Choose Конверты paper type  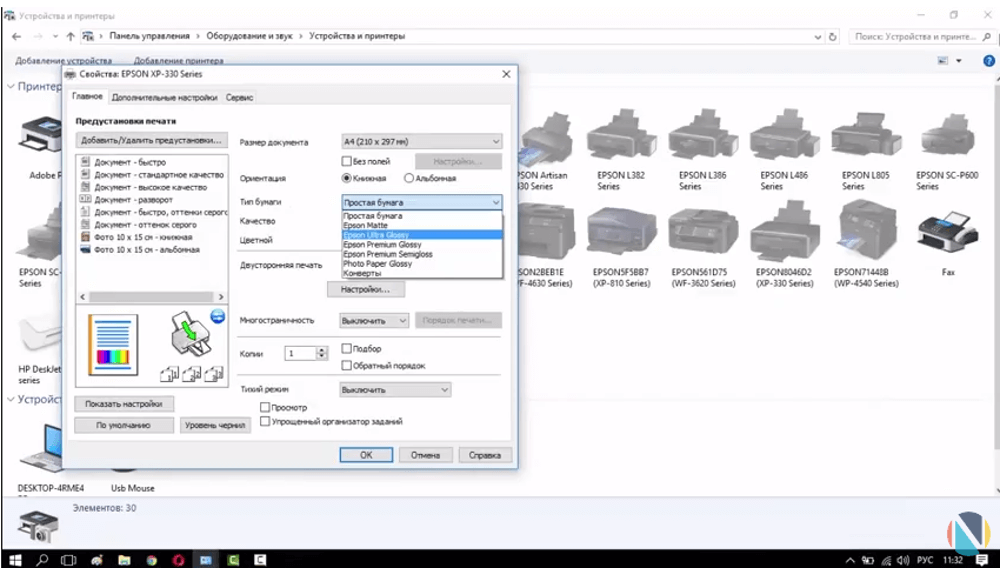click(422, 273)
